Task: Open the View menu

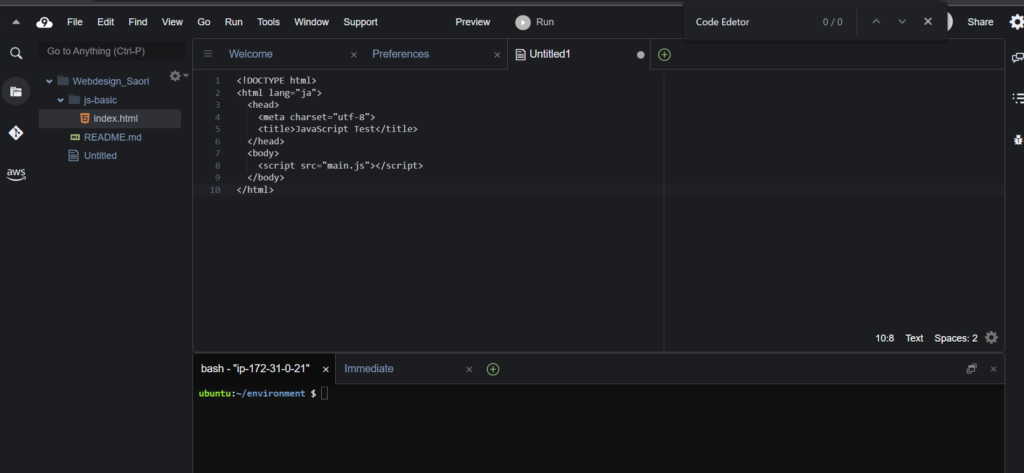Action: [172, 22]
